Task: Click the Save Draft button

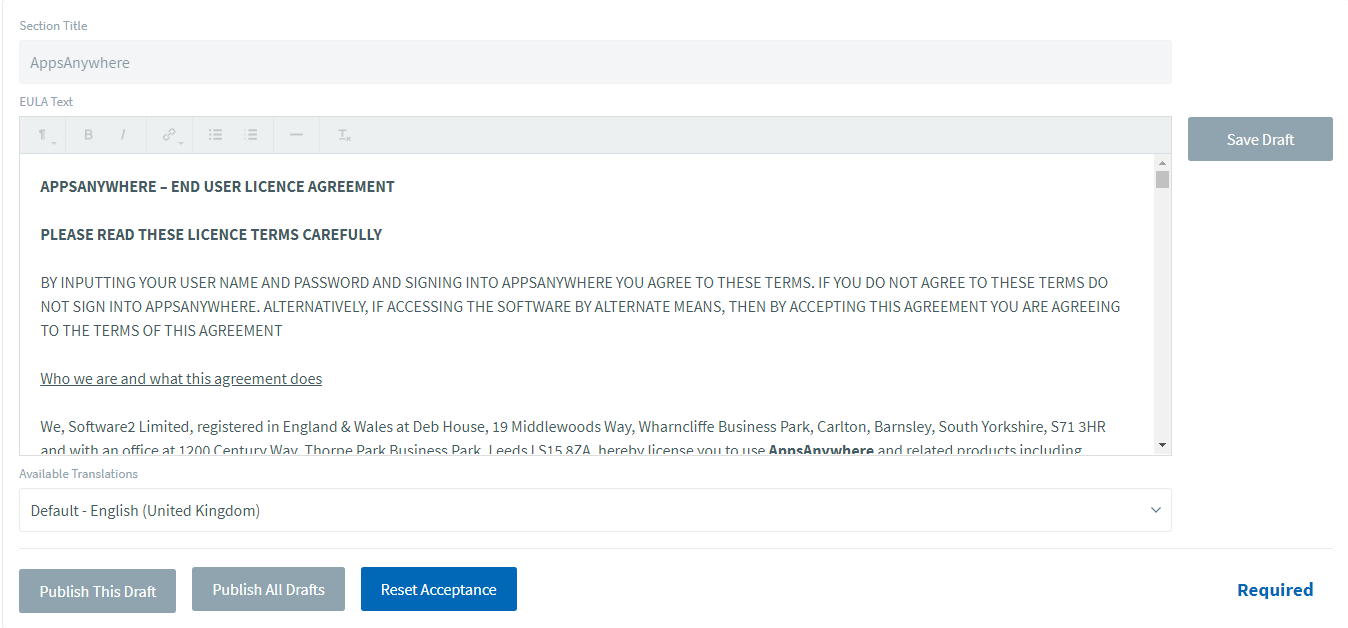Action: [1260, 139]
